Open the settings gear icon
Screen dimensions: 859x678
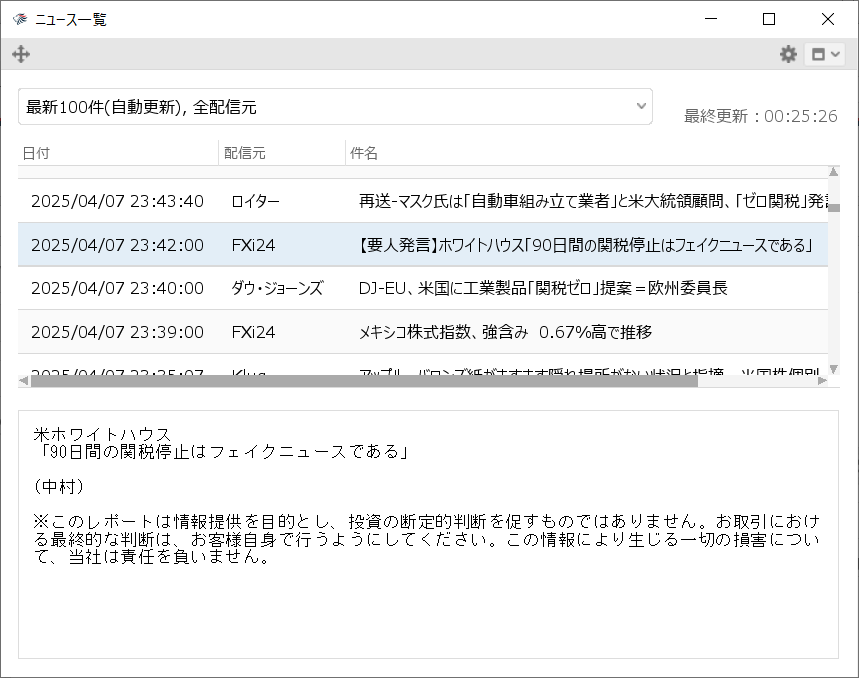tap(788, 54)
